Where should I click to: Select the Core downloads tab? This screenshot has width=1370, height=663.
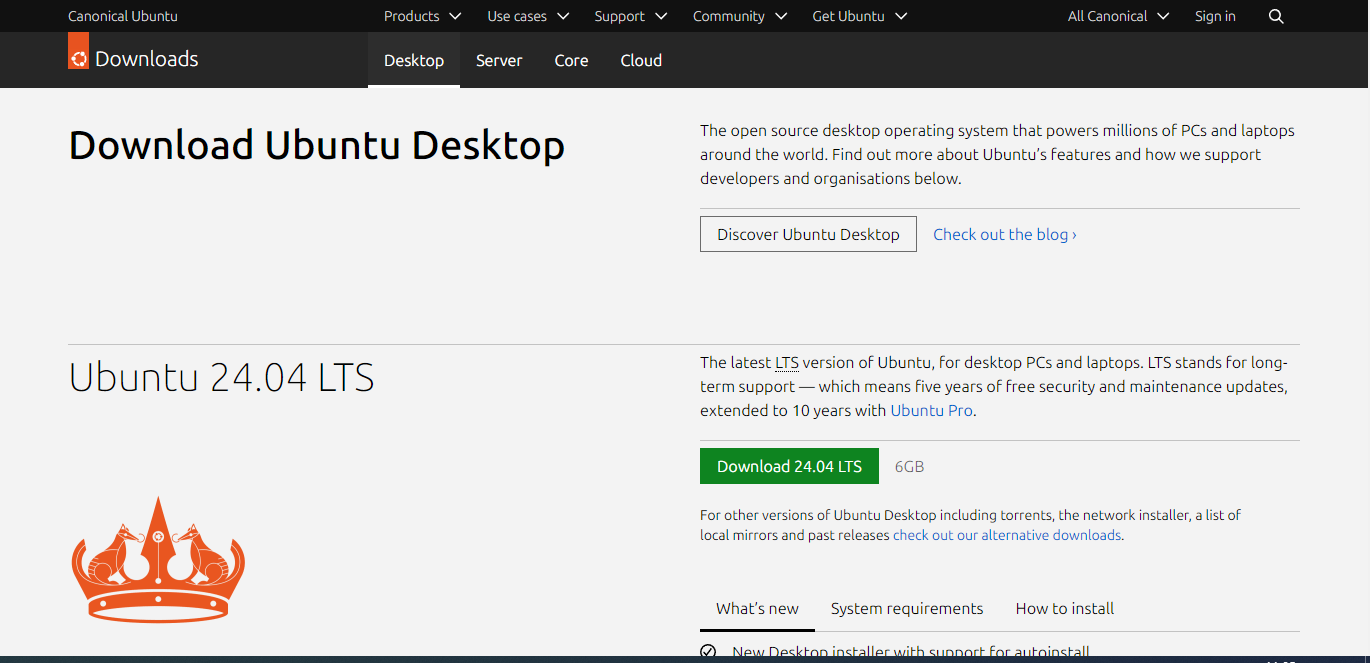click(x=571, y=60)
